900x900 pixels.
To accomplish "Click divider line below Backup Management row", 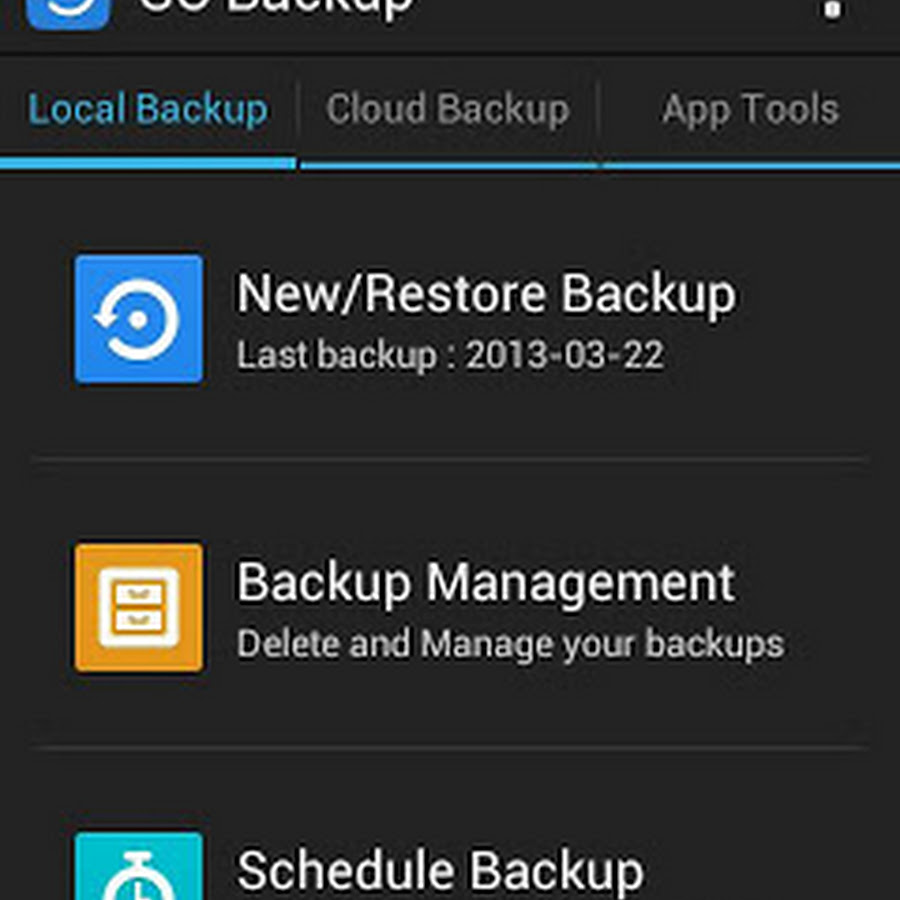I will click(450, 748).
